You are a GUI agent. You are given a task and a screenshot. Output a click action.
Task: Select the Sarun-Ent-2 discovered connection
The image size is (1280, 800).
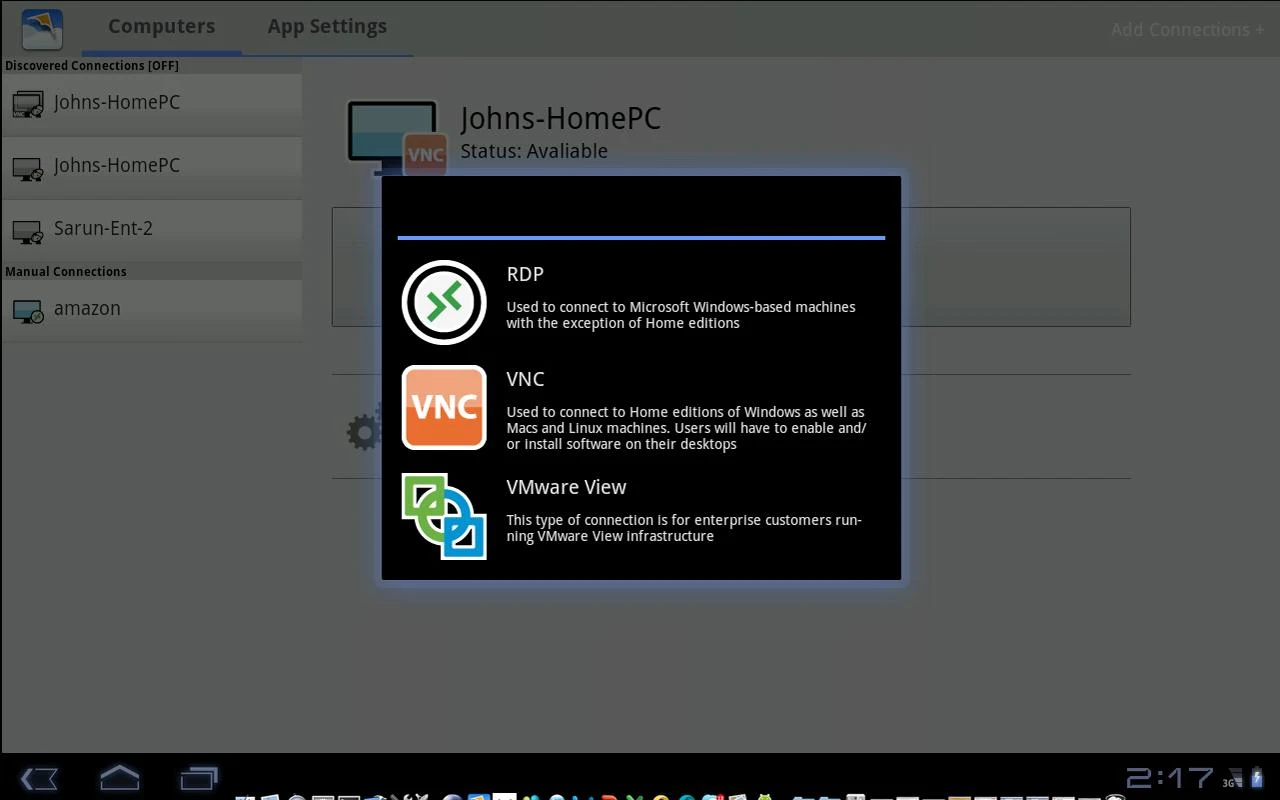[151, 229]
